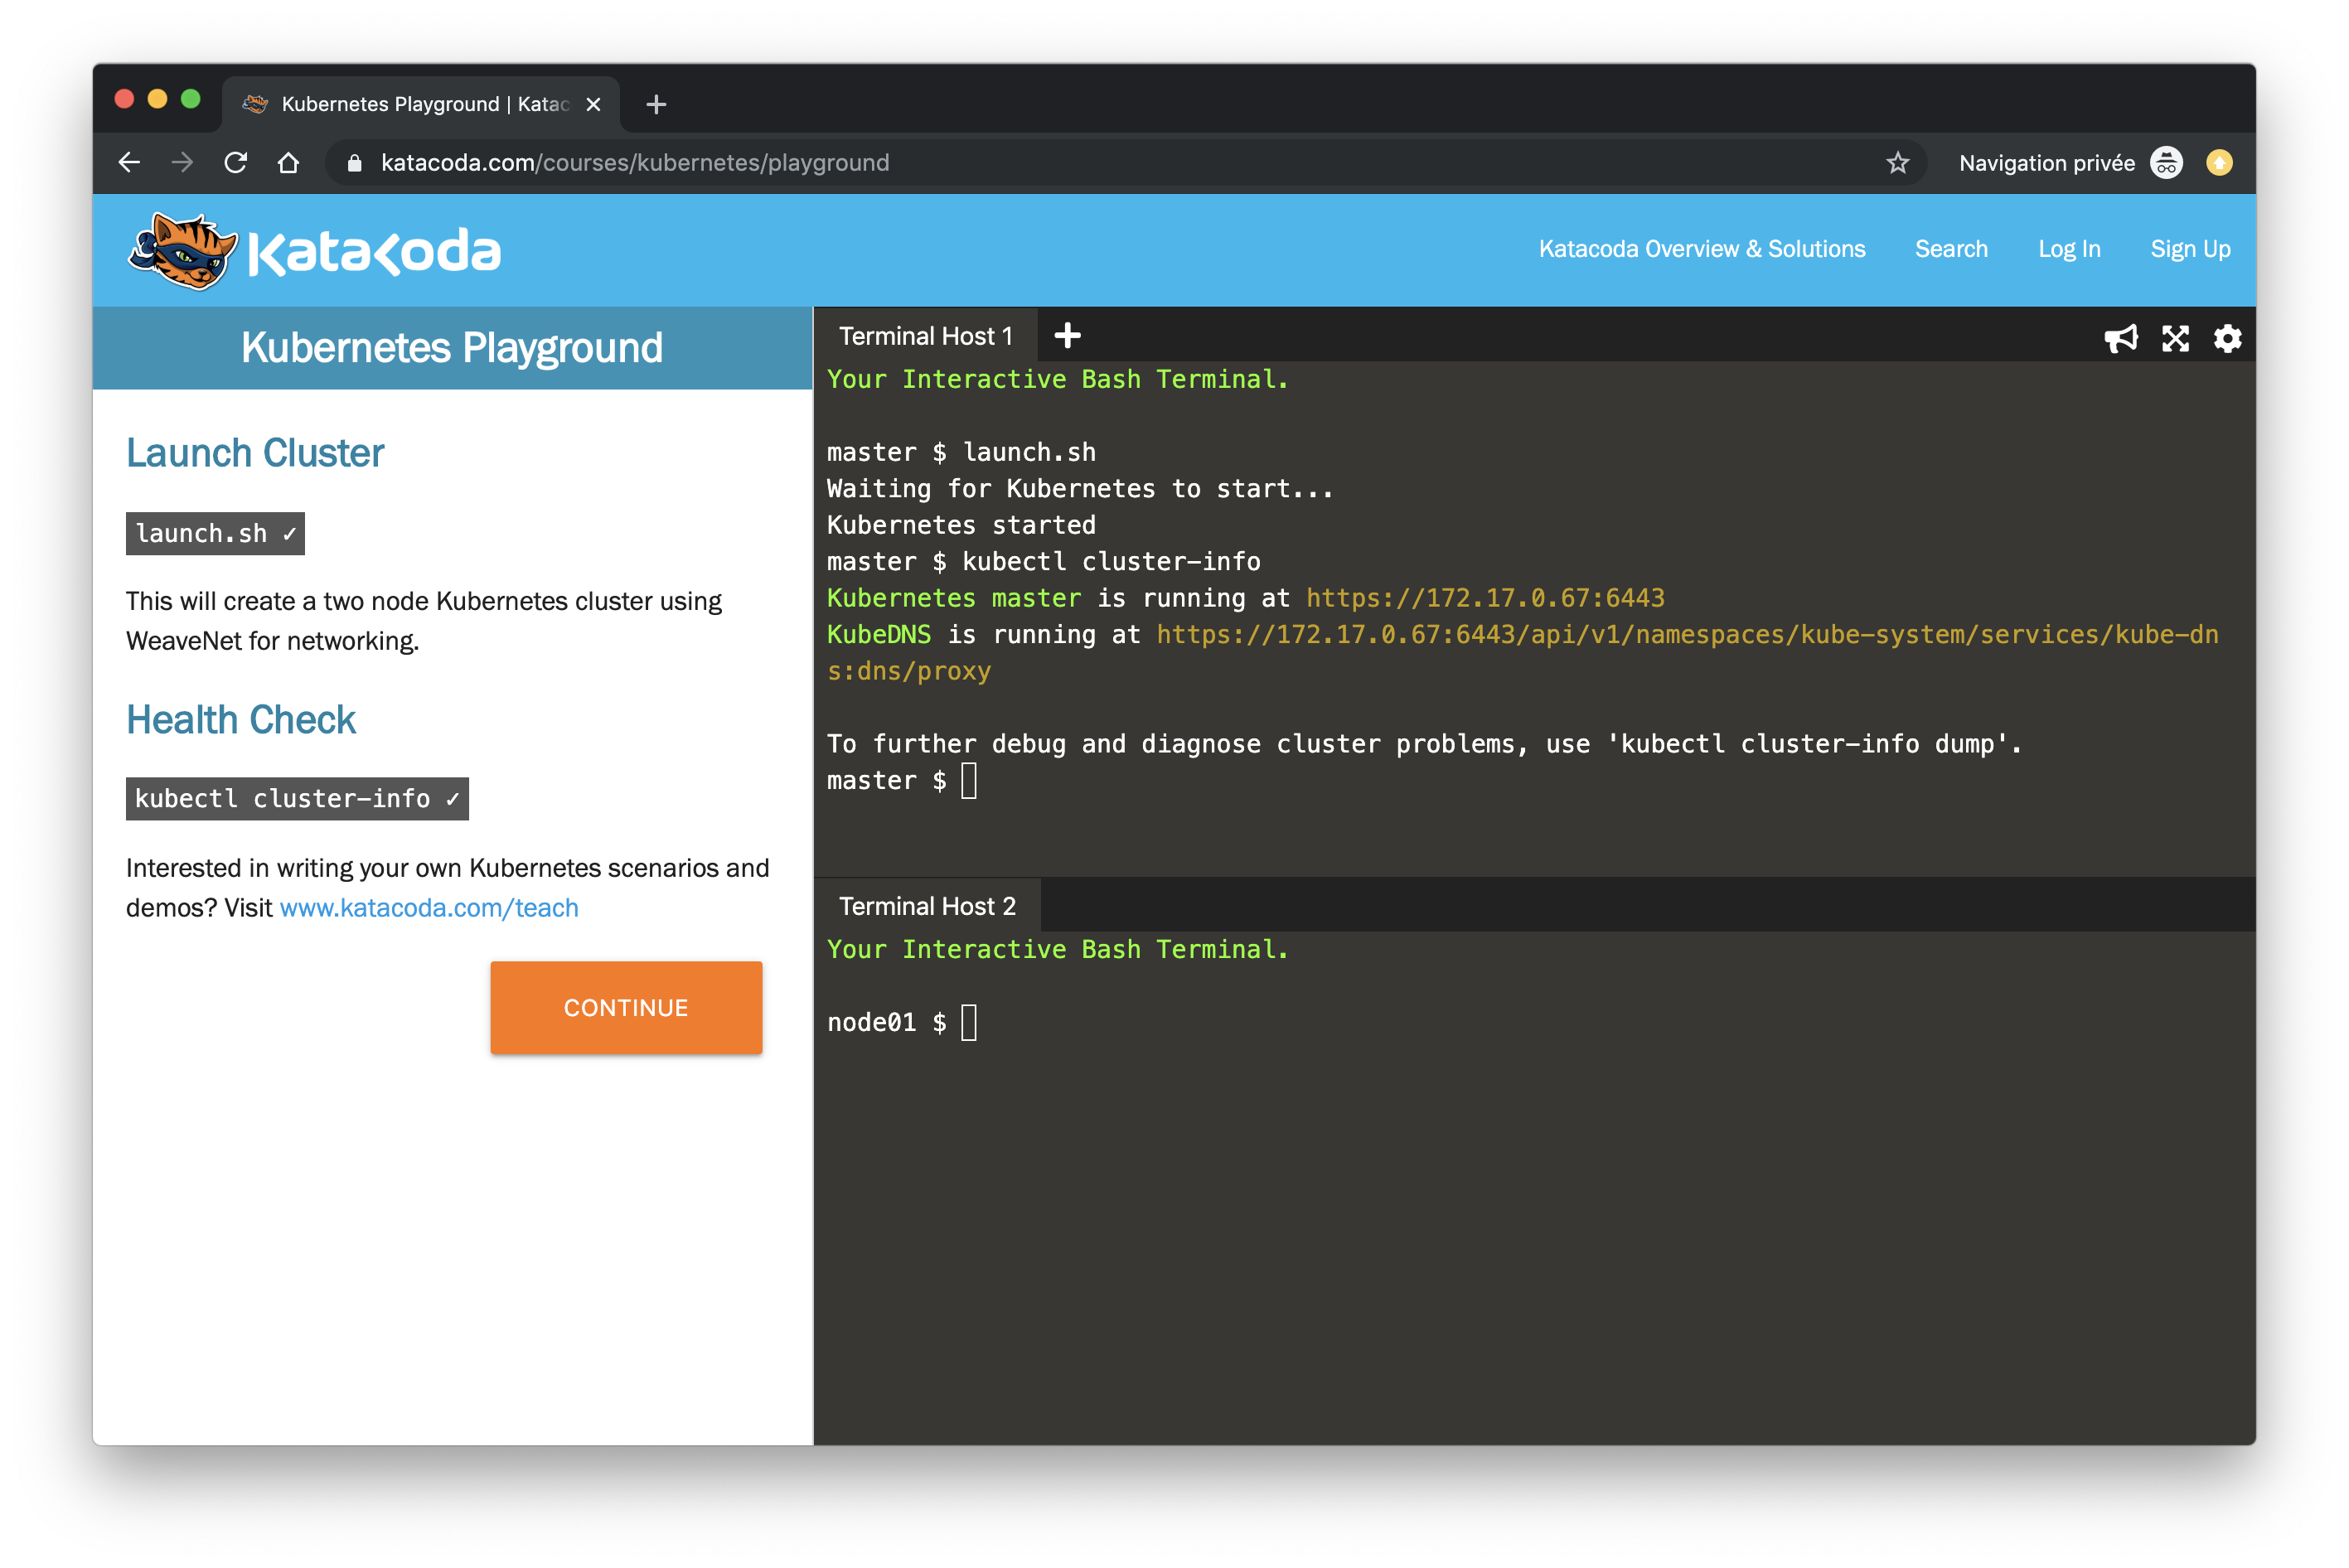Run the kubectl cluster-info command snippet

coord(297,799)
